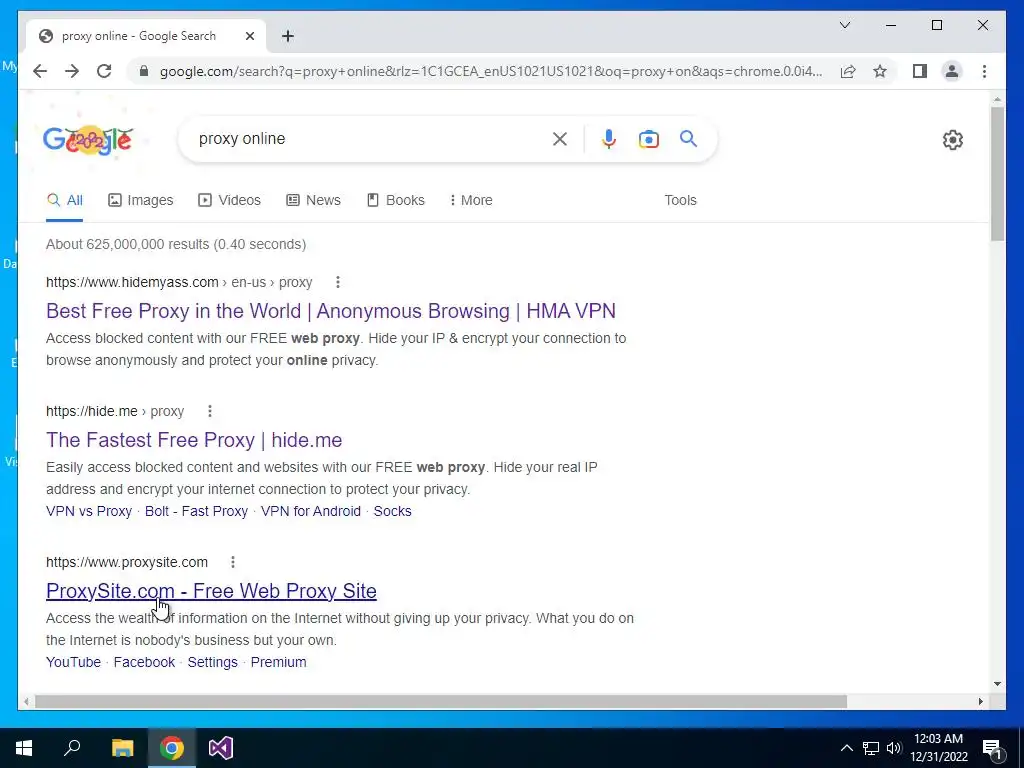Open Google quick settings gear
The image size is (1024, 768).
(953, 140)
